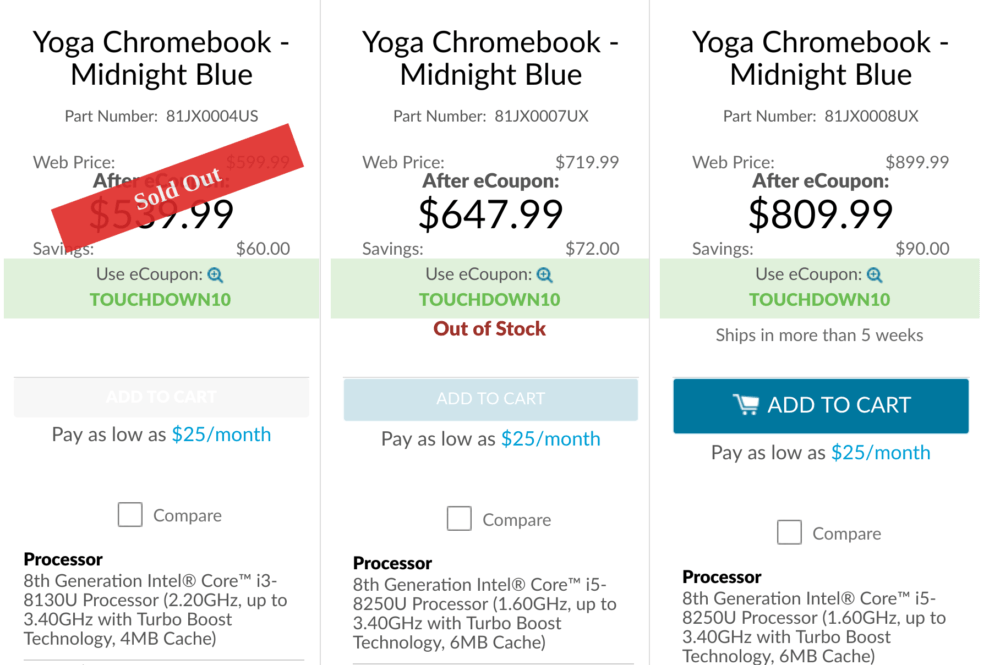Select TOUCHDOWN10 coupon code for the $809.99 model
The height and width of the screenshot is (665, 1000).
coord(820,300)
